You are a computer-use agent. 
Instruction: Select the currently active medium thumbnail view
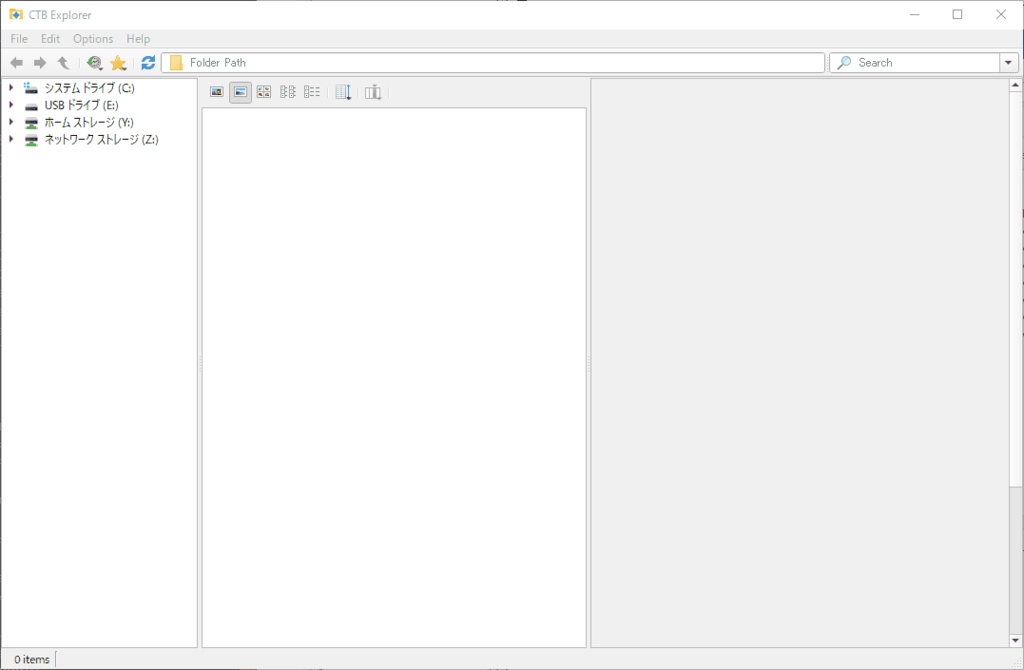240,92
